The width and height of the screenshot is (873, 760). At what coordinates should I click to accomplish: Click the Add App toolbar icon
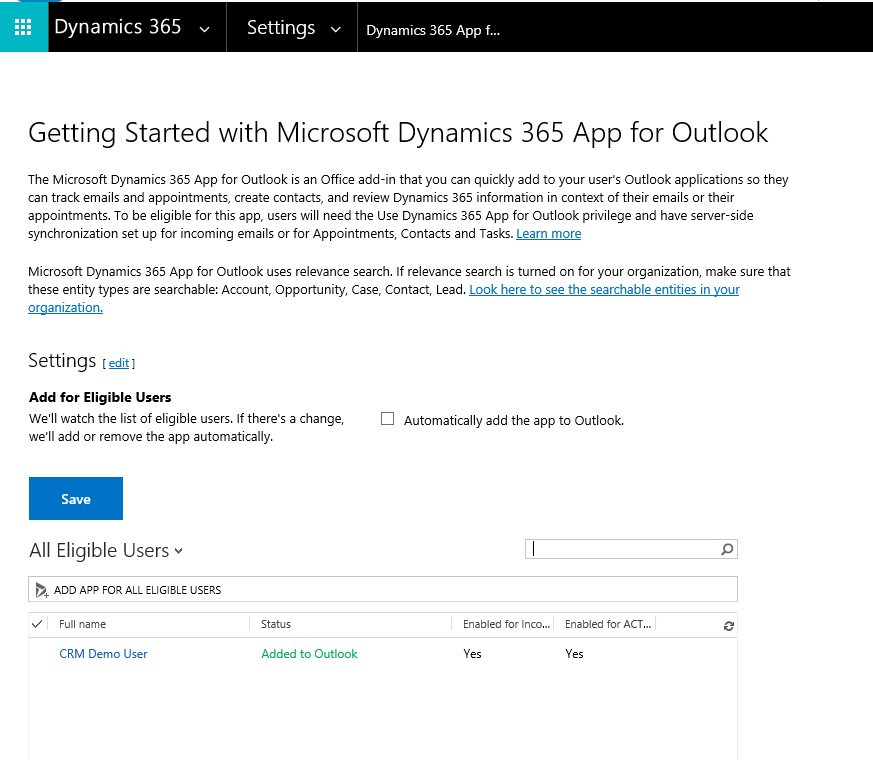(42, 590)
